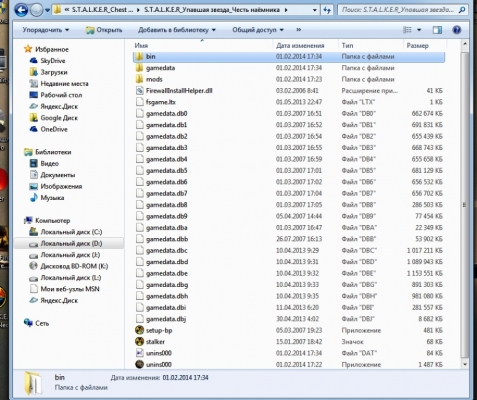This screenshot has height=400, width=477.
Task: Click the S.T.A.L.K.E.R_Chest breadcrumb segment
Action: pyautogui.click(x=102, y=10)
